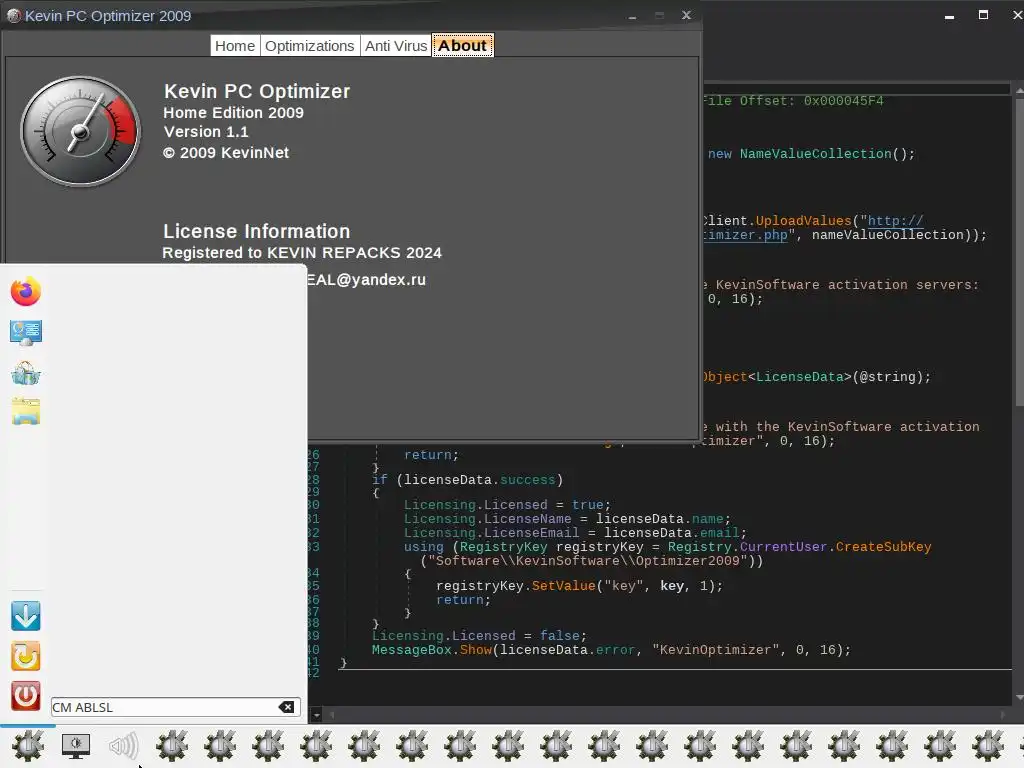This screenshot has width=1024, height=768.
Task: Click the 'License Information' heading
Action: click(256, 231)
